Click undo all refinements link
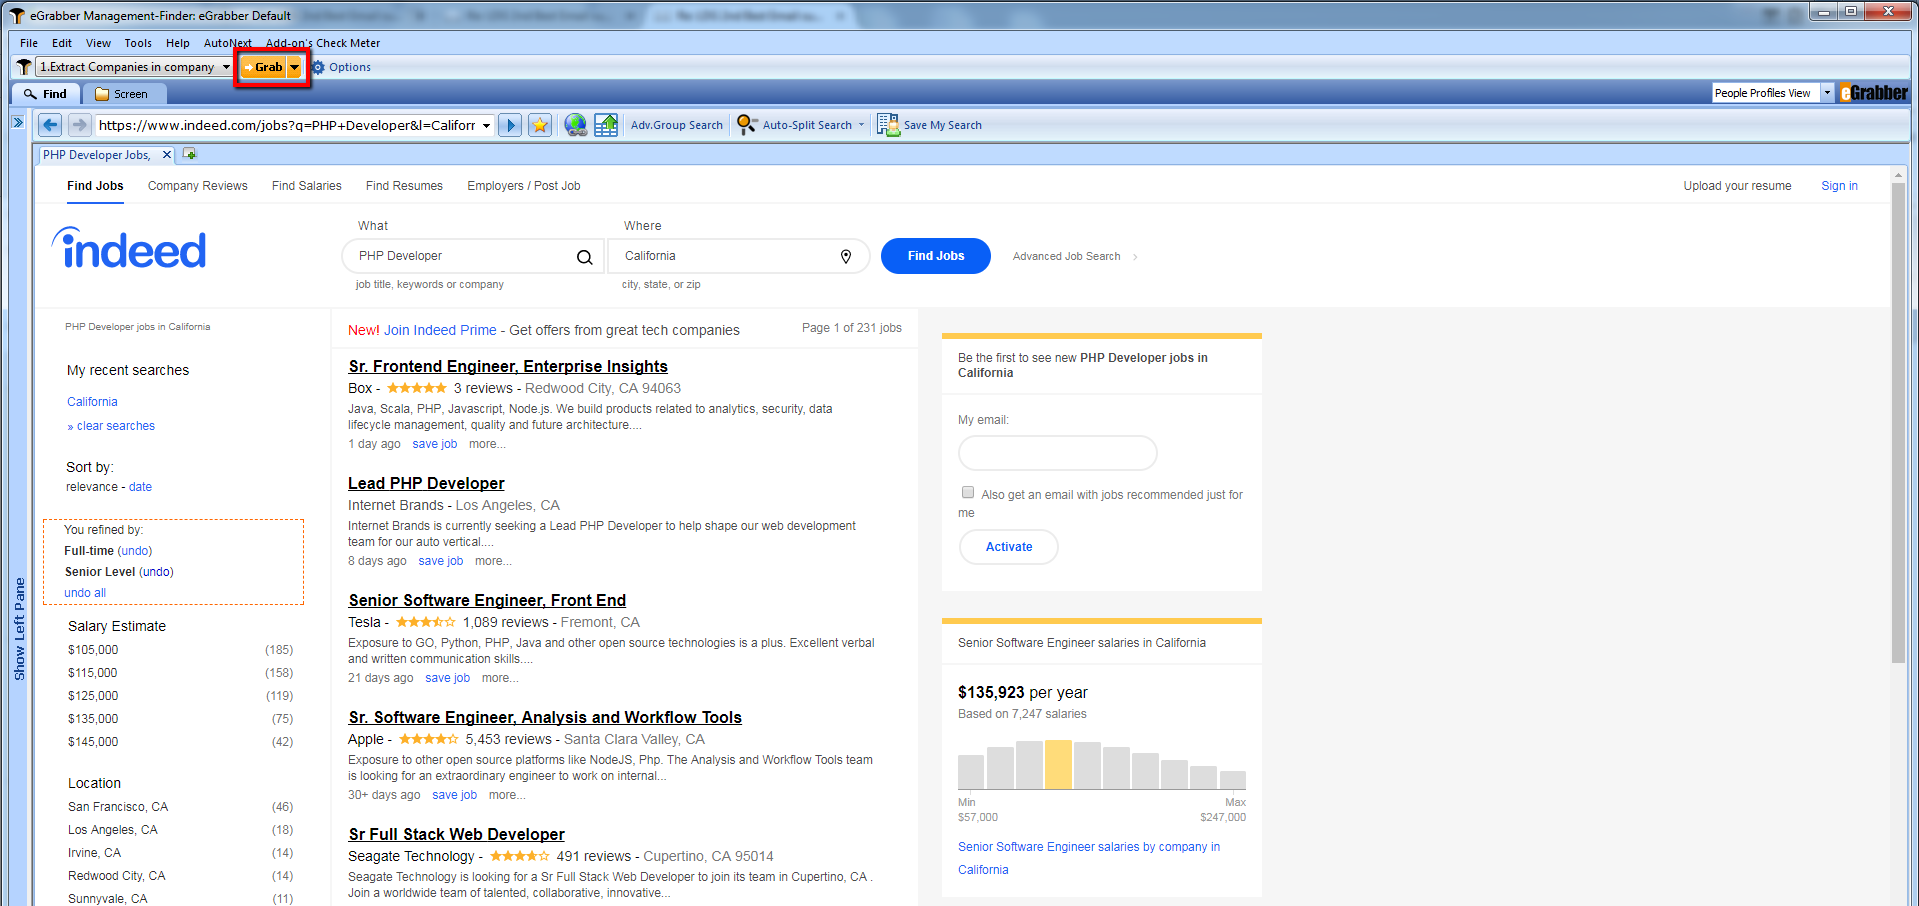Screen dimensions: 1919x906 [x=85, y=593]
